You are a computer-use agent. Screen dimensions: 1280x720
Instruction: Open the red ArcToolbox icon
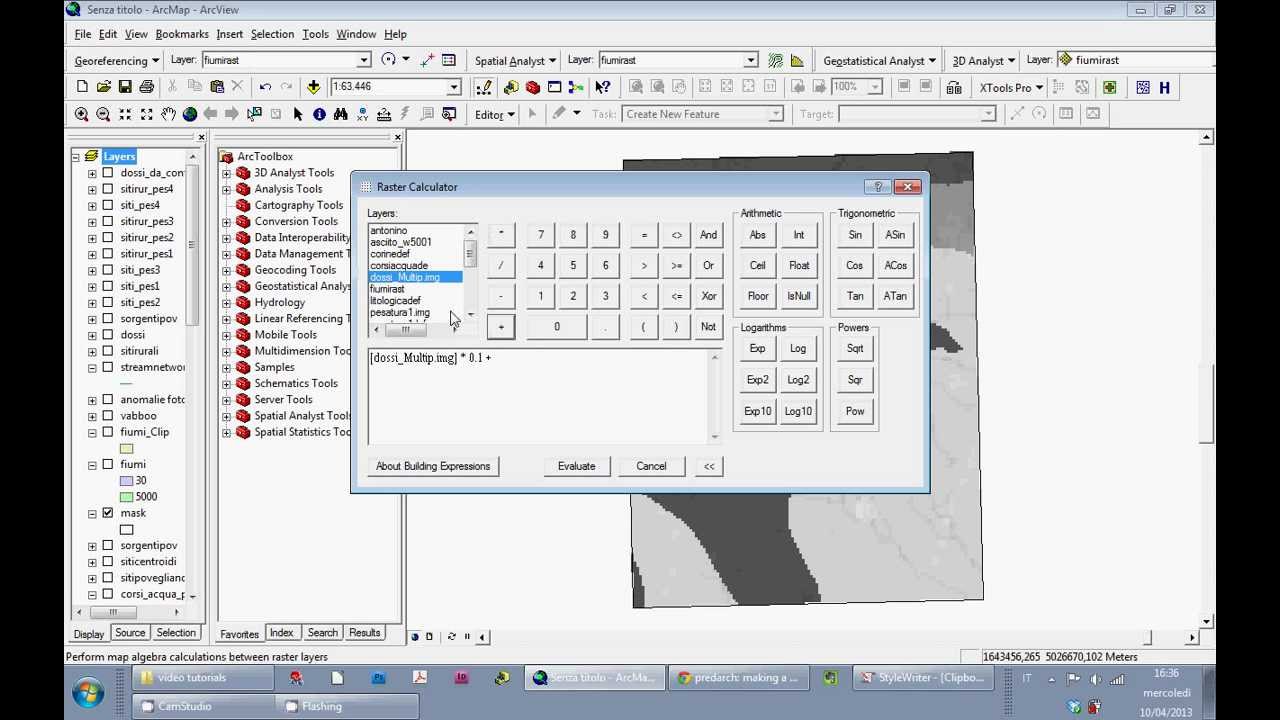click(x=533, y=87)
